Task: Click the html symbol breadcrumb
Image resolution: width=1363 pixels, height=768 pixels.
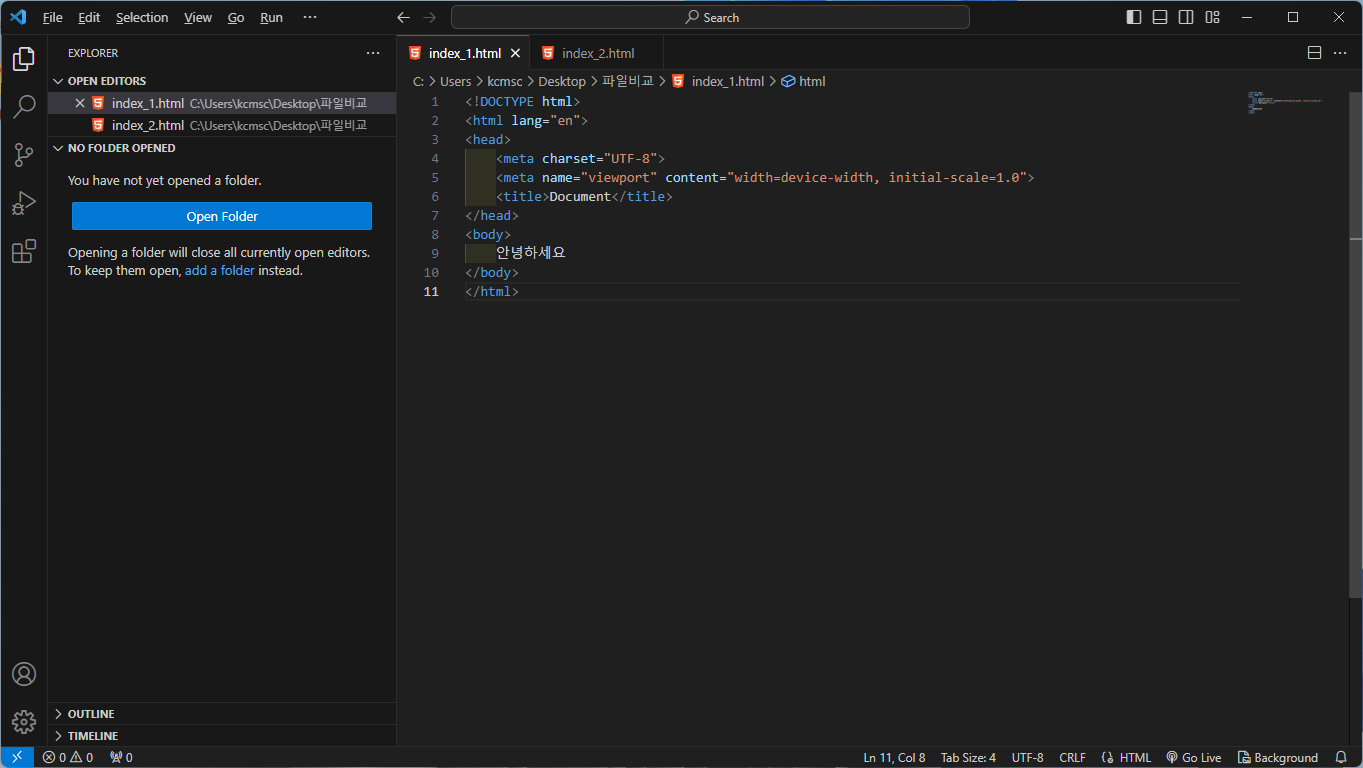Action: 803,81
